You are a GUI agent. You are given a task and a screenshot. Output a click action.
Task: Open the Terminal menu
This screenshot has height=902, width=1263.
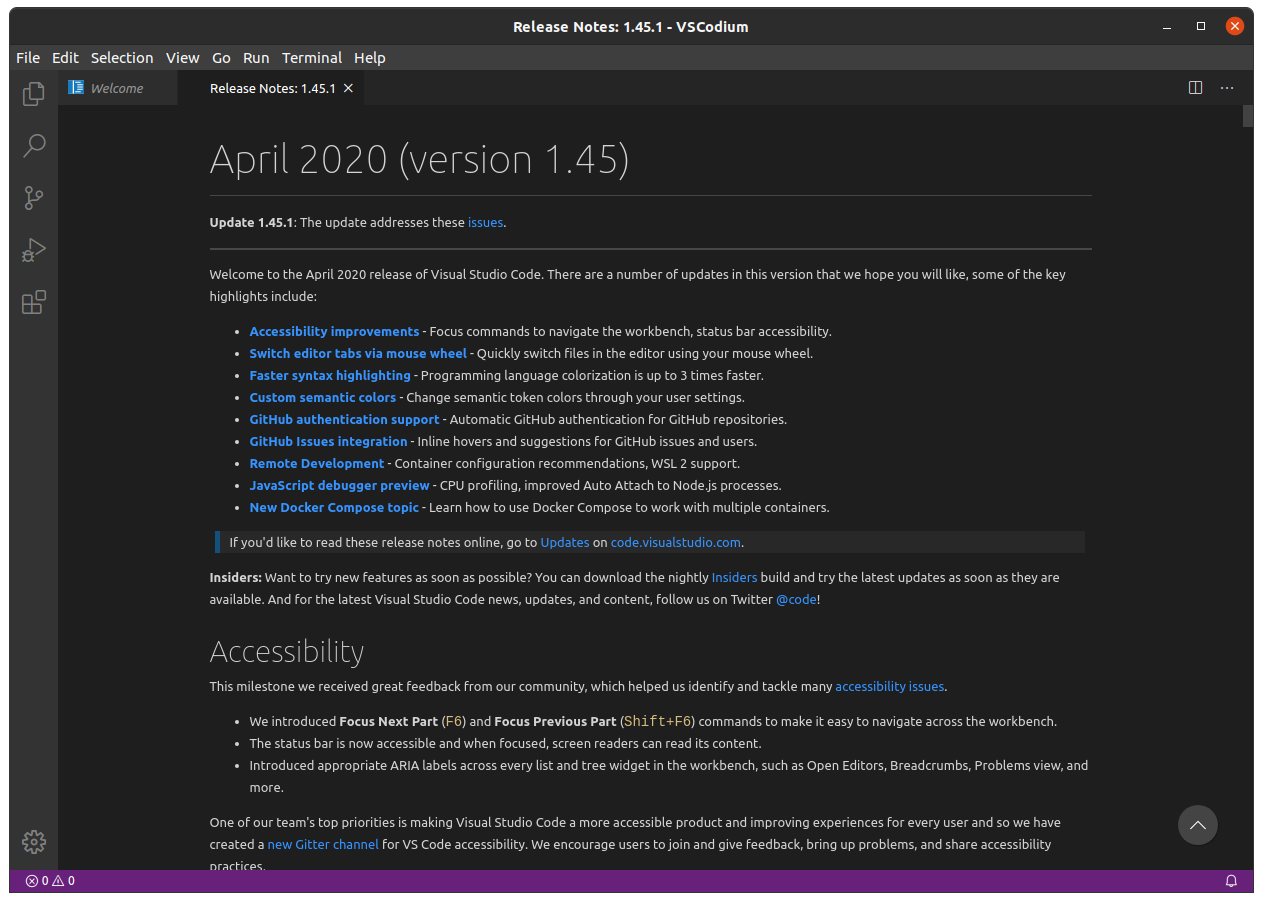[x=311, y=58]
